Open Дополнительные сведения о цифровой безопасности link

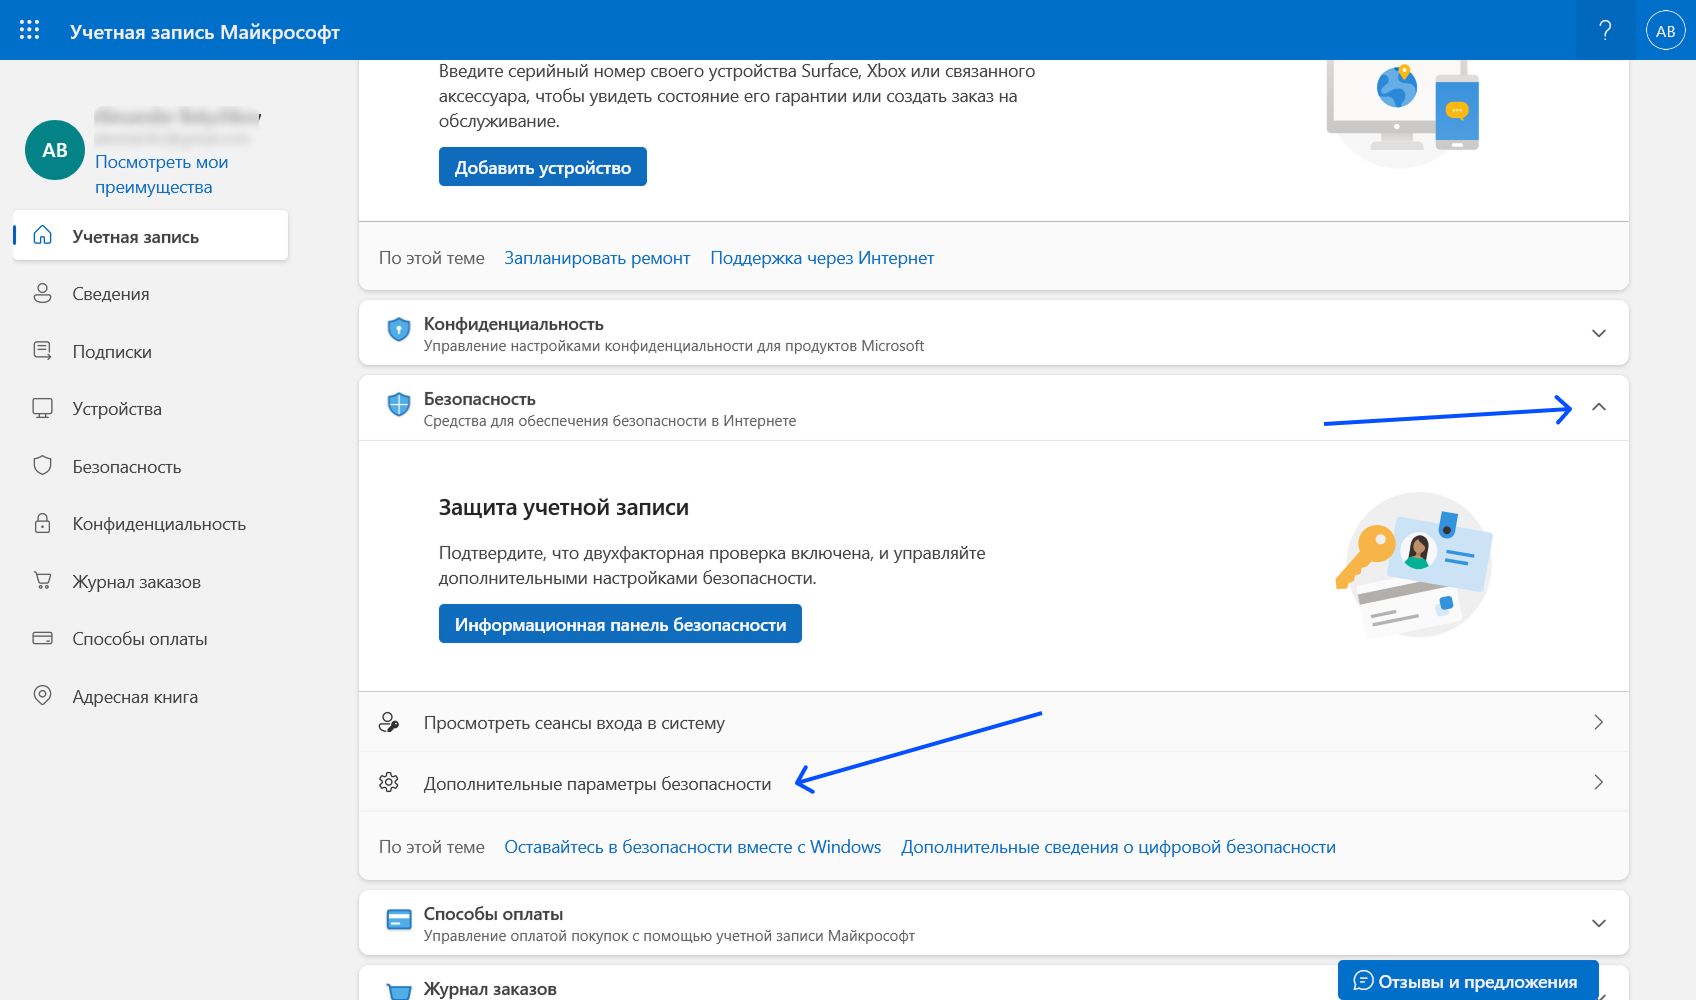pyautogui.click(x=1118, y=847)
